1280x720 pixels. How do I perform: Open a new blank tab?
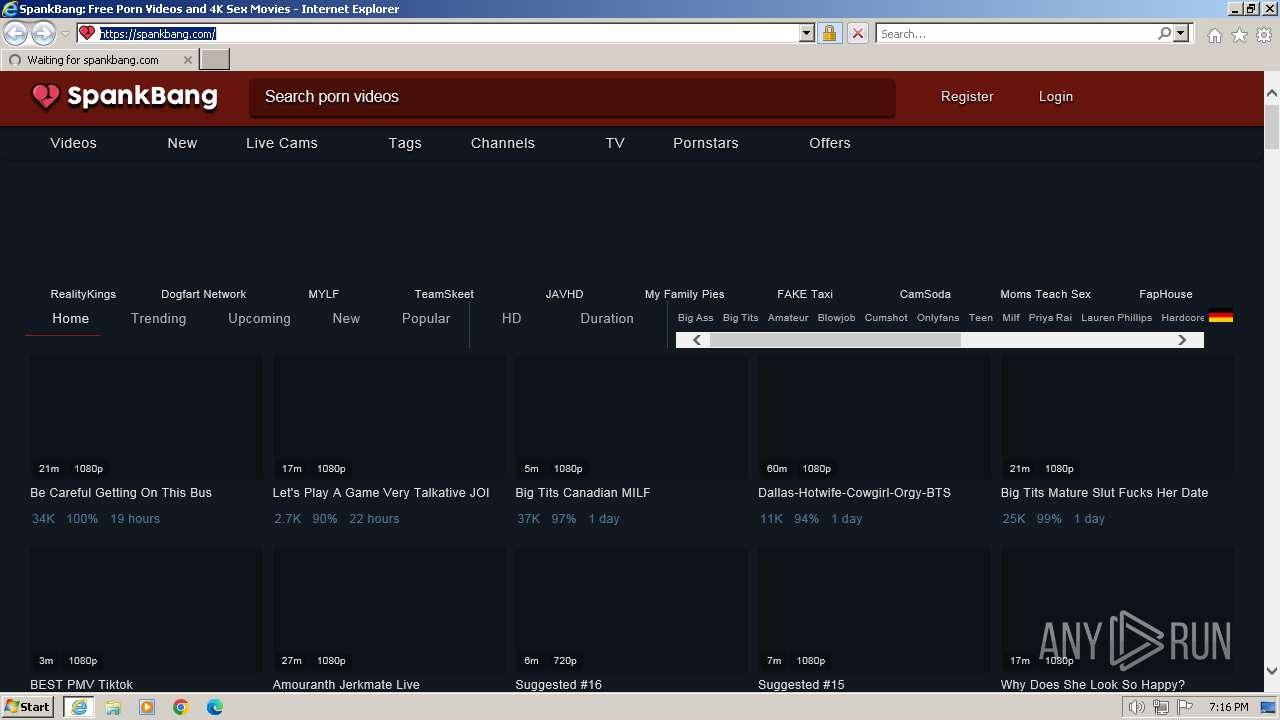pos(215,60)
